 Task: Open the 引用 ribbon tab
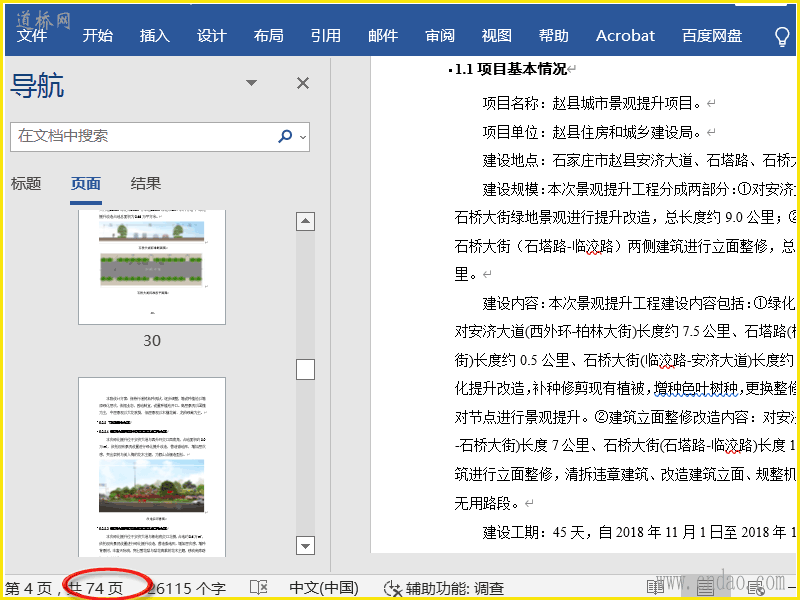326,36
